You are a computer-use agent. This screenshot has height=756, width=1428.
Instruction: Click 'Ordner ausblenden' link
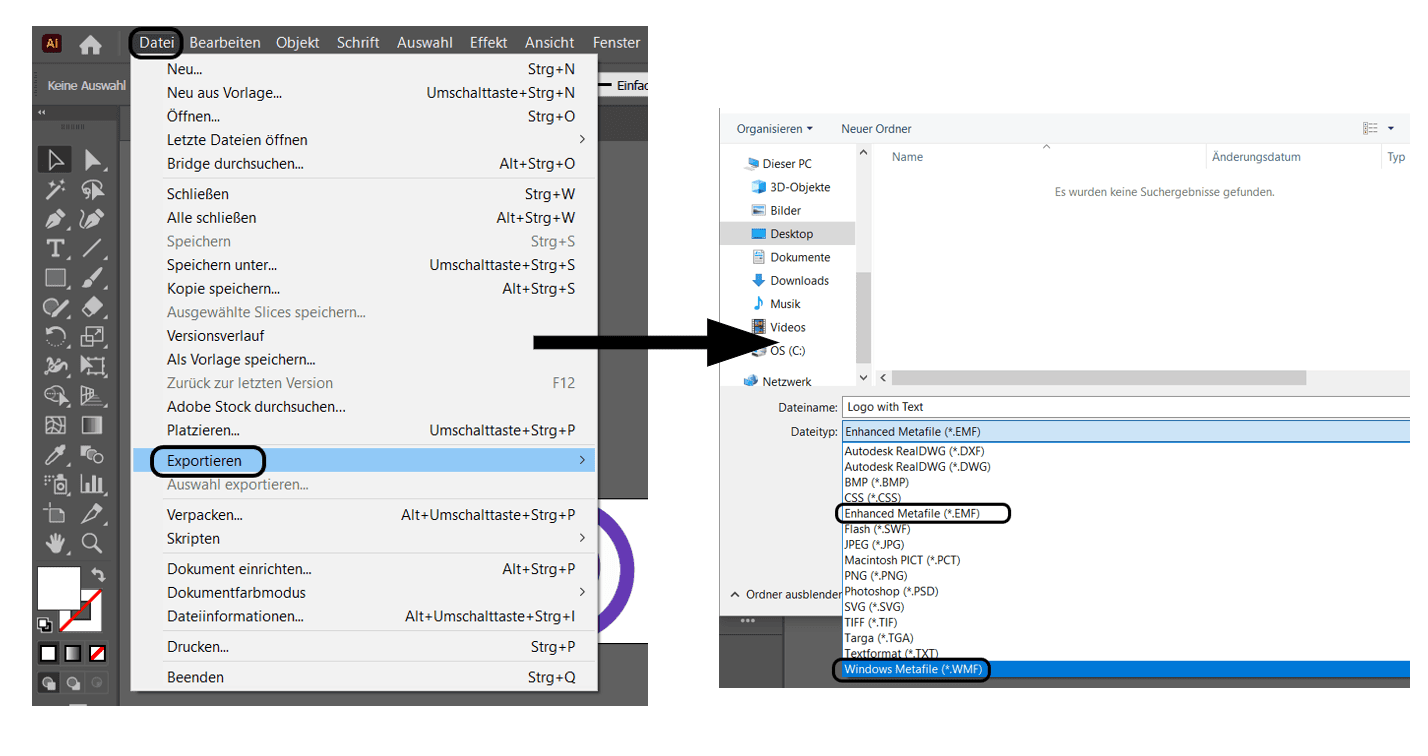tap(787, 595)
